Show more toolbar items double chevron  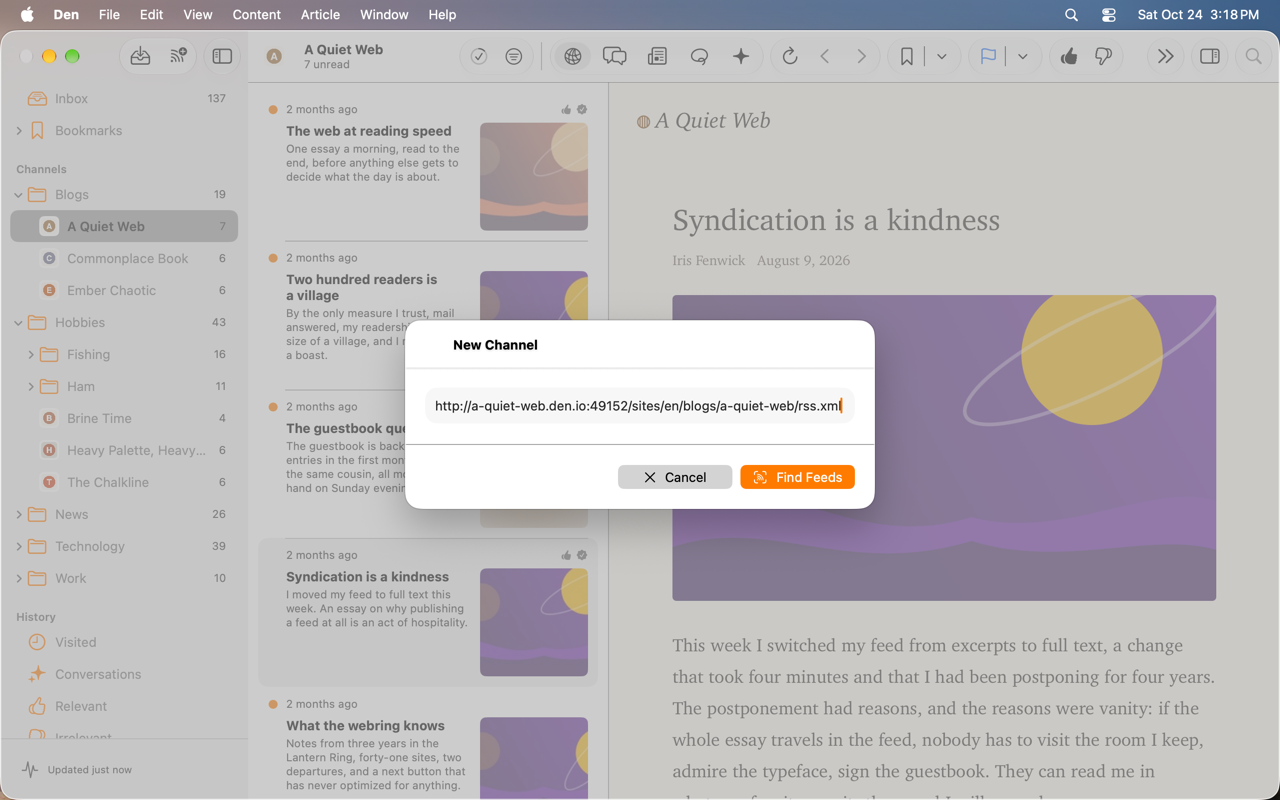[x=1165, y=57]
